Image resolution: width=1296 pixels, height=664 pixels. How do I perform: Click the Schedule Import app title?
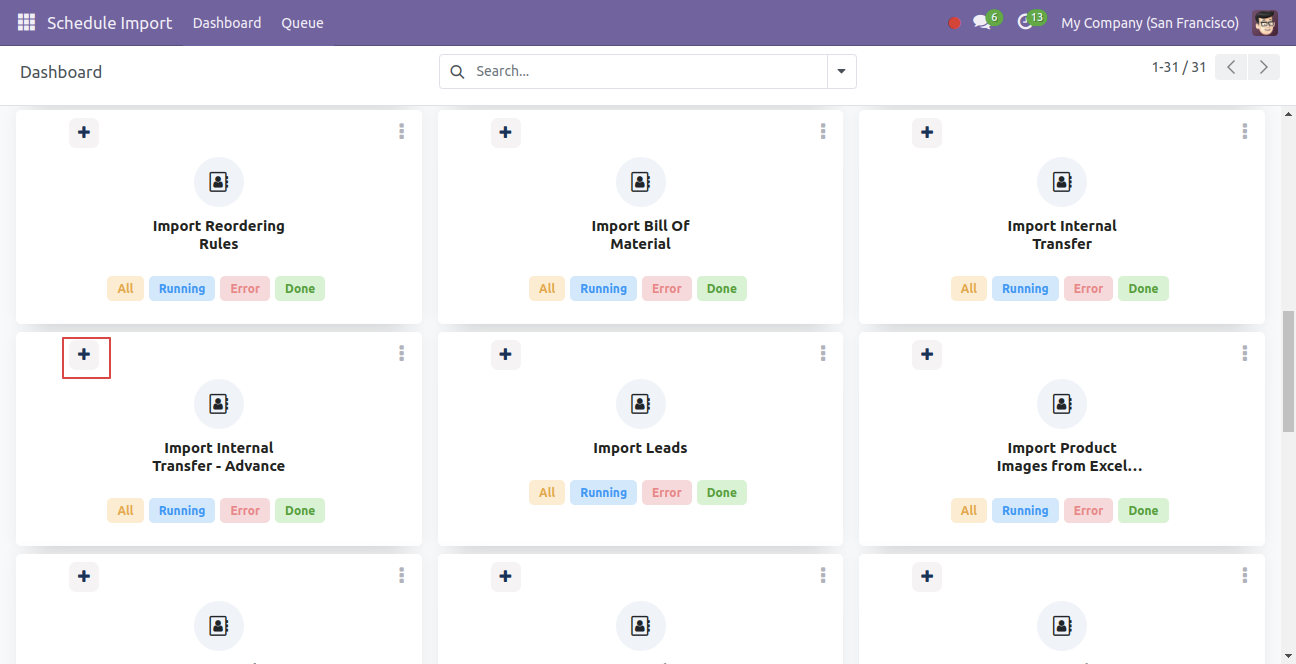click(x=110, y=22)
